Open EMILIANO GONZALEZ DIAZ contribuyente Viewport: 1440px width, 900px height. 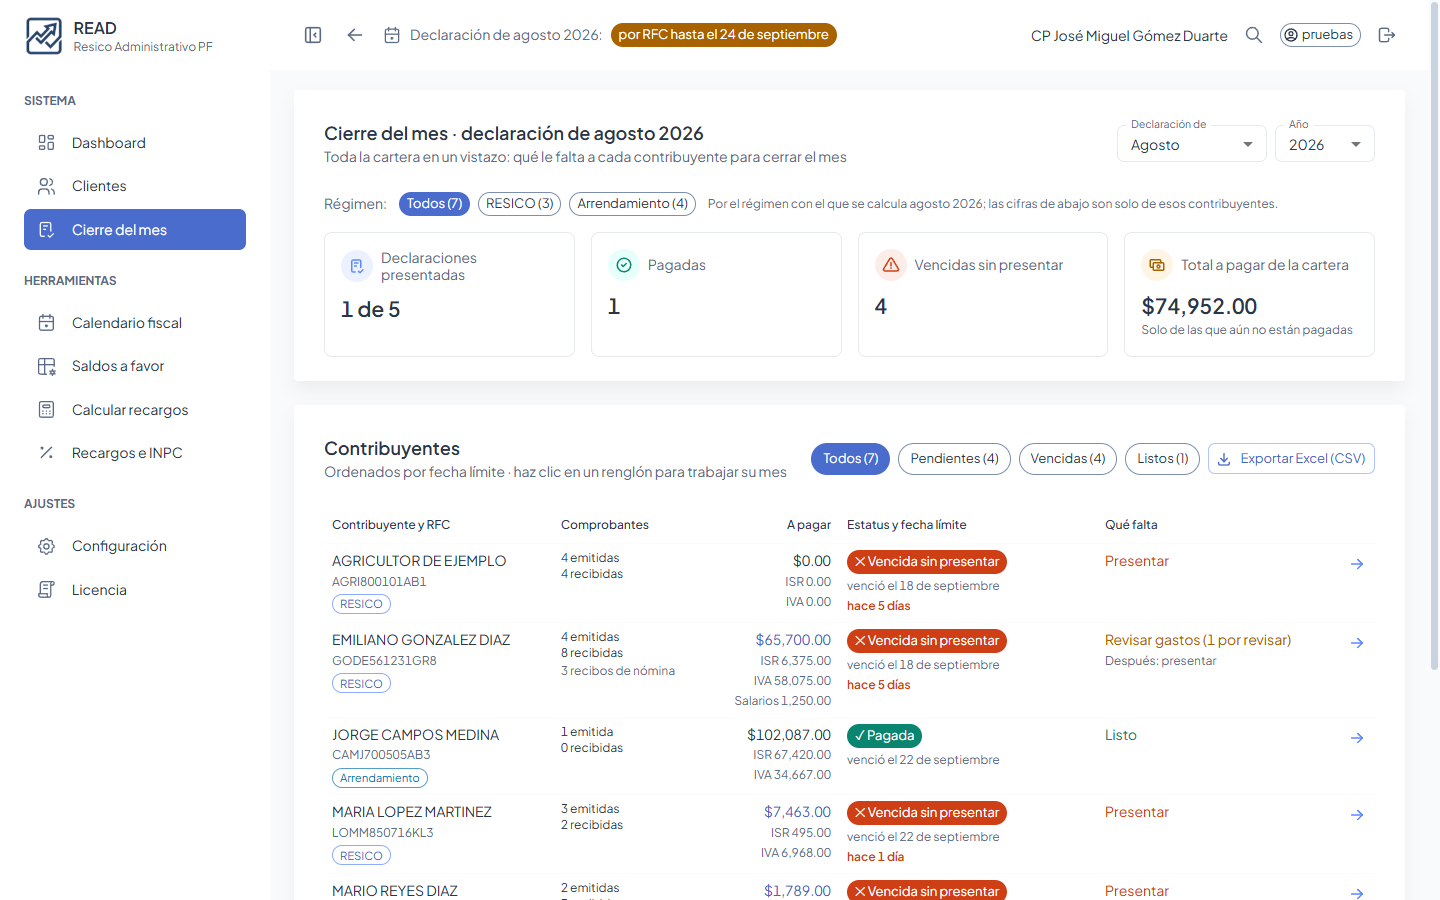click(421, 640)
